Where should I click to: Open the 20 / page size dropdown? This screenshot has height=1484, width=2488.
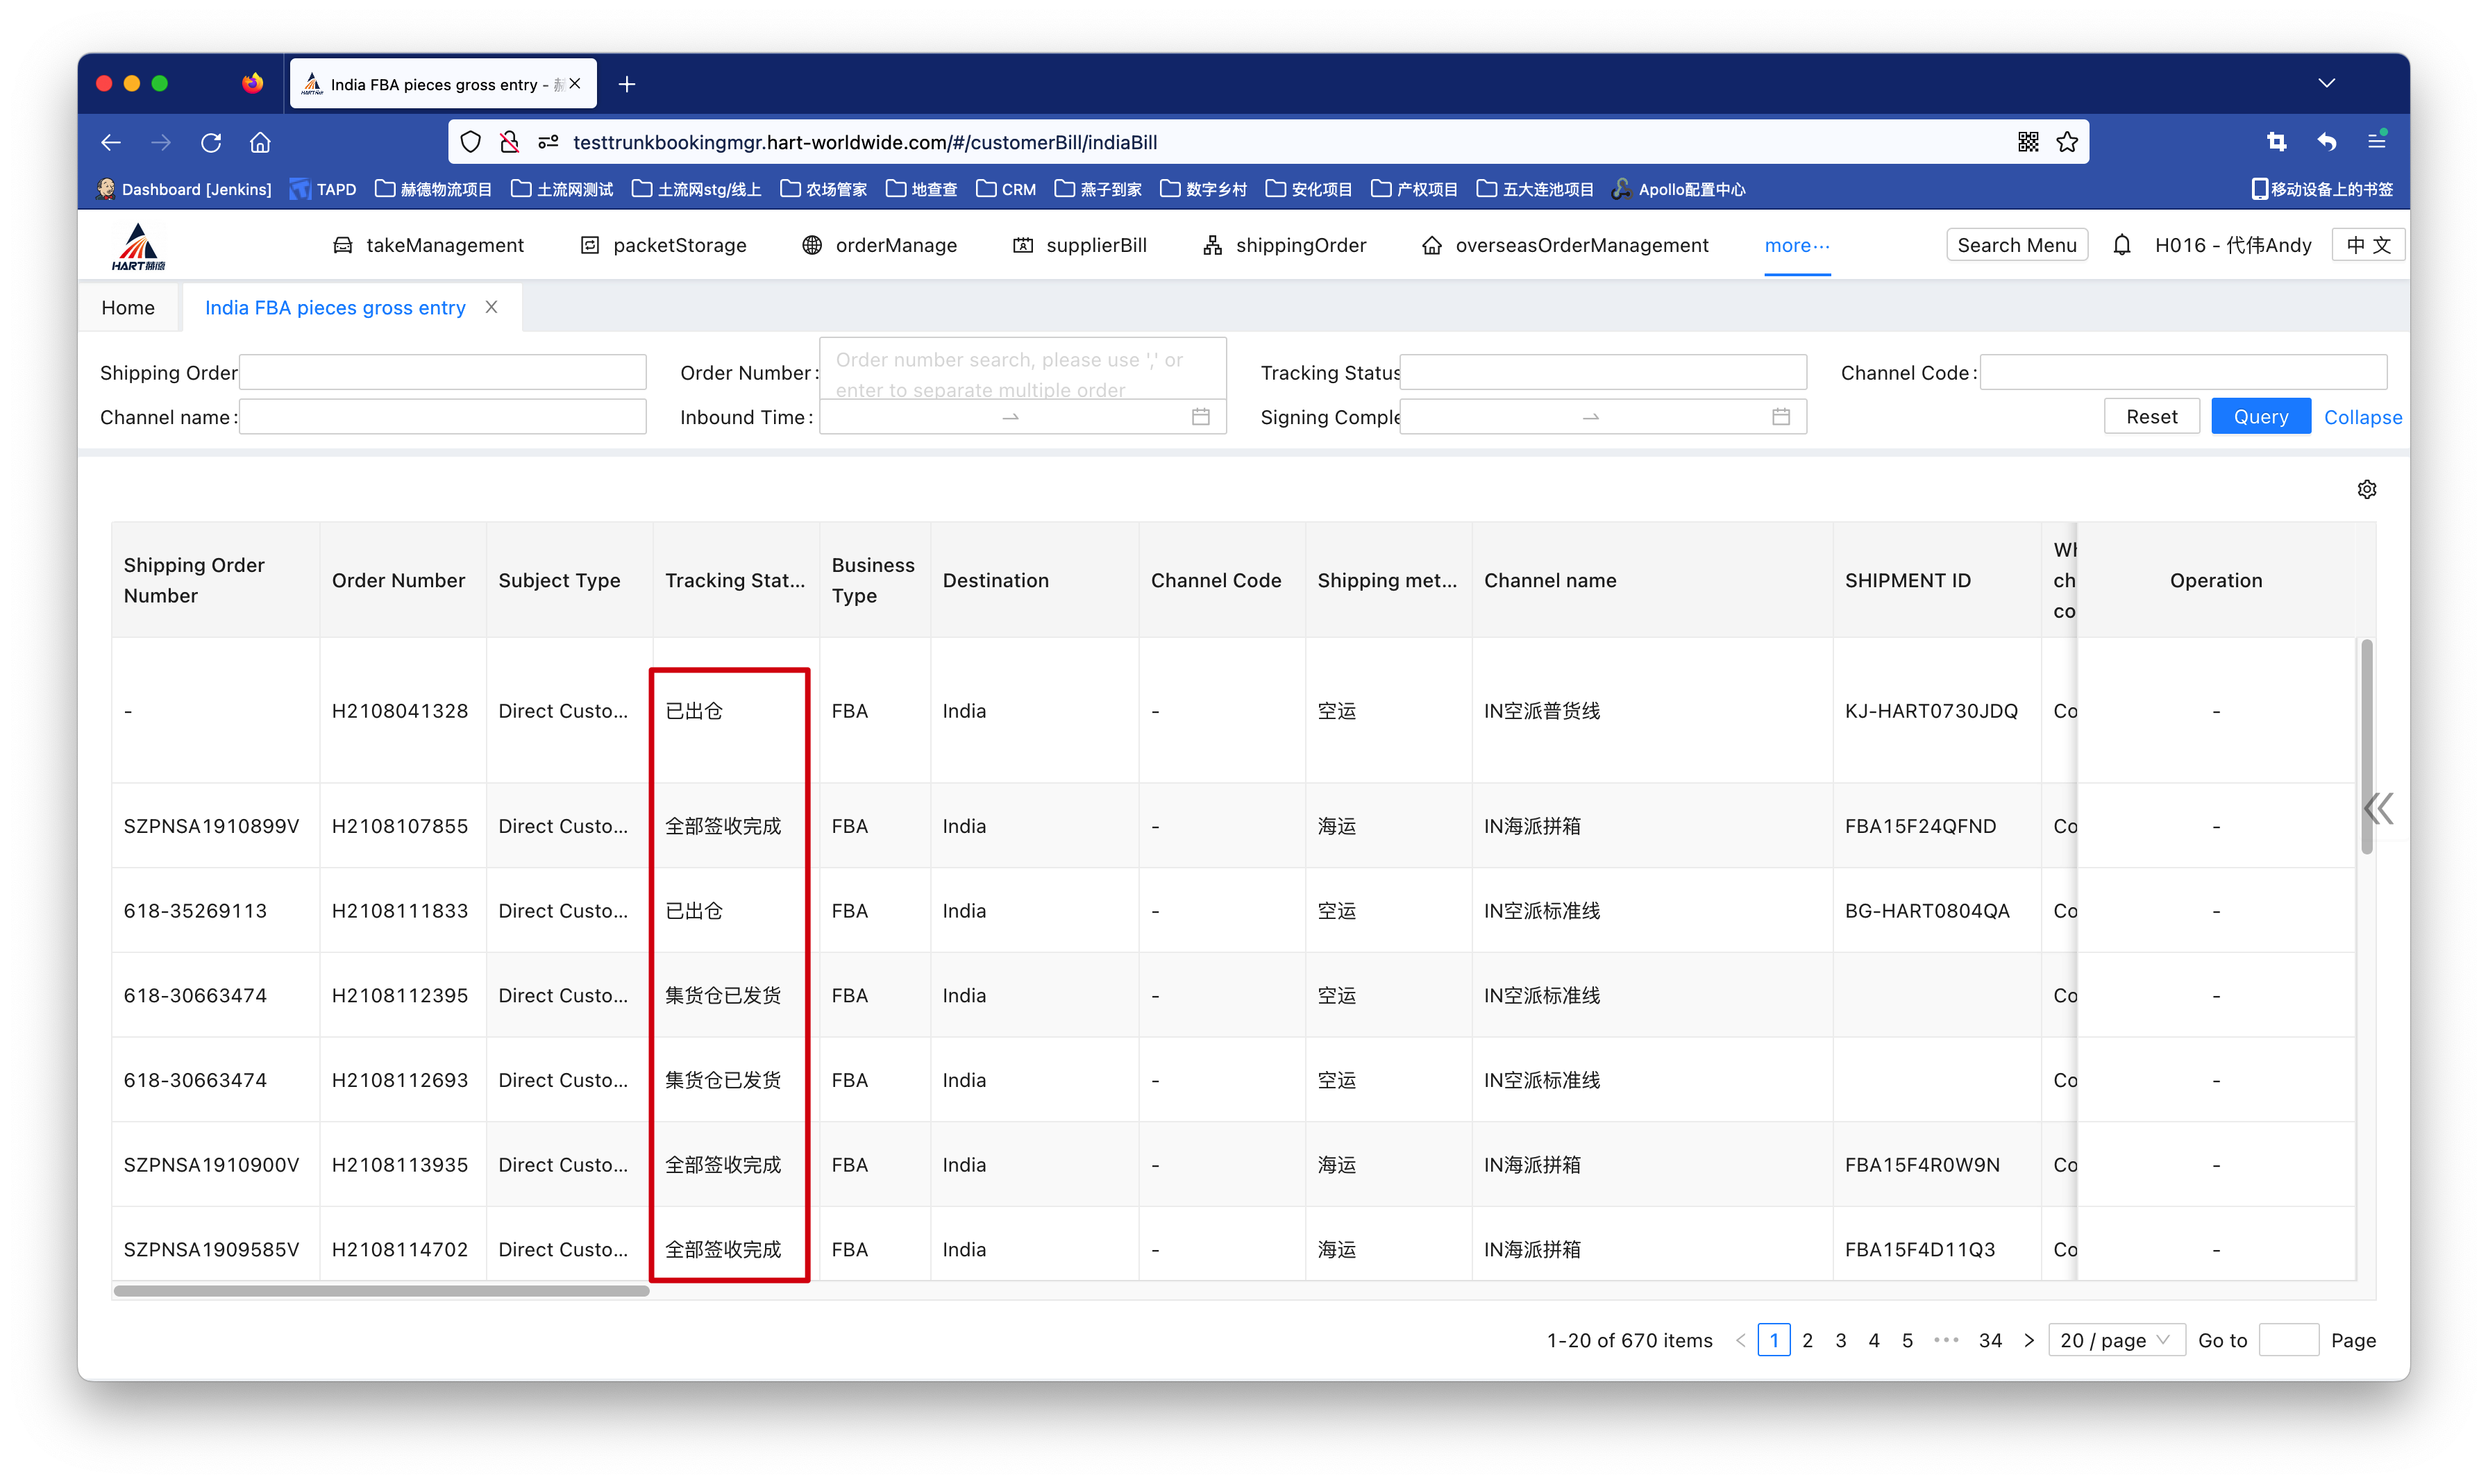point(2115,1340)
